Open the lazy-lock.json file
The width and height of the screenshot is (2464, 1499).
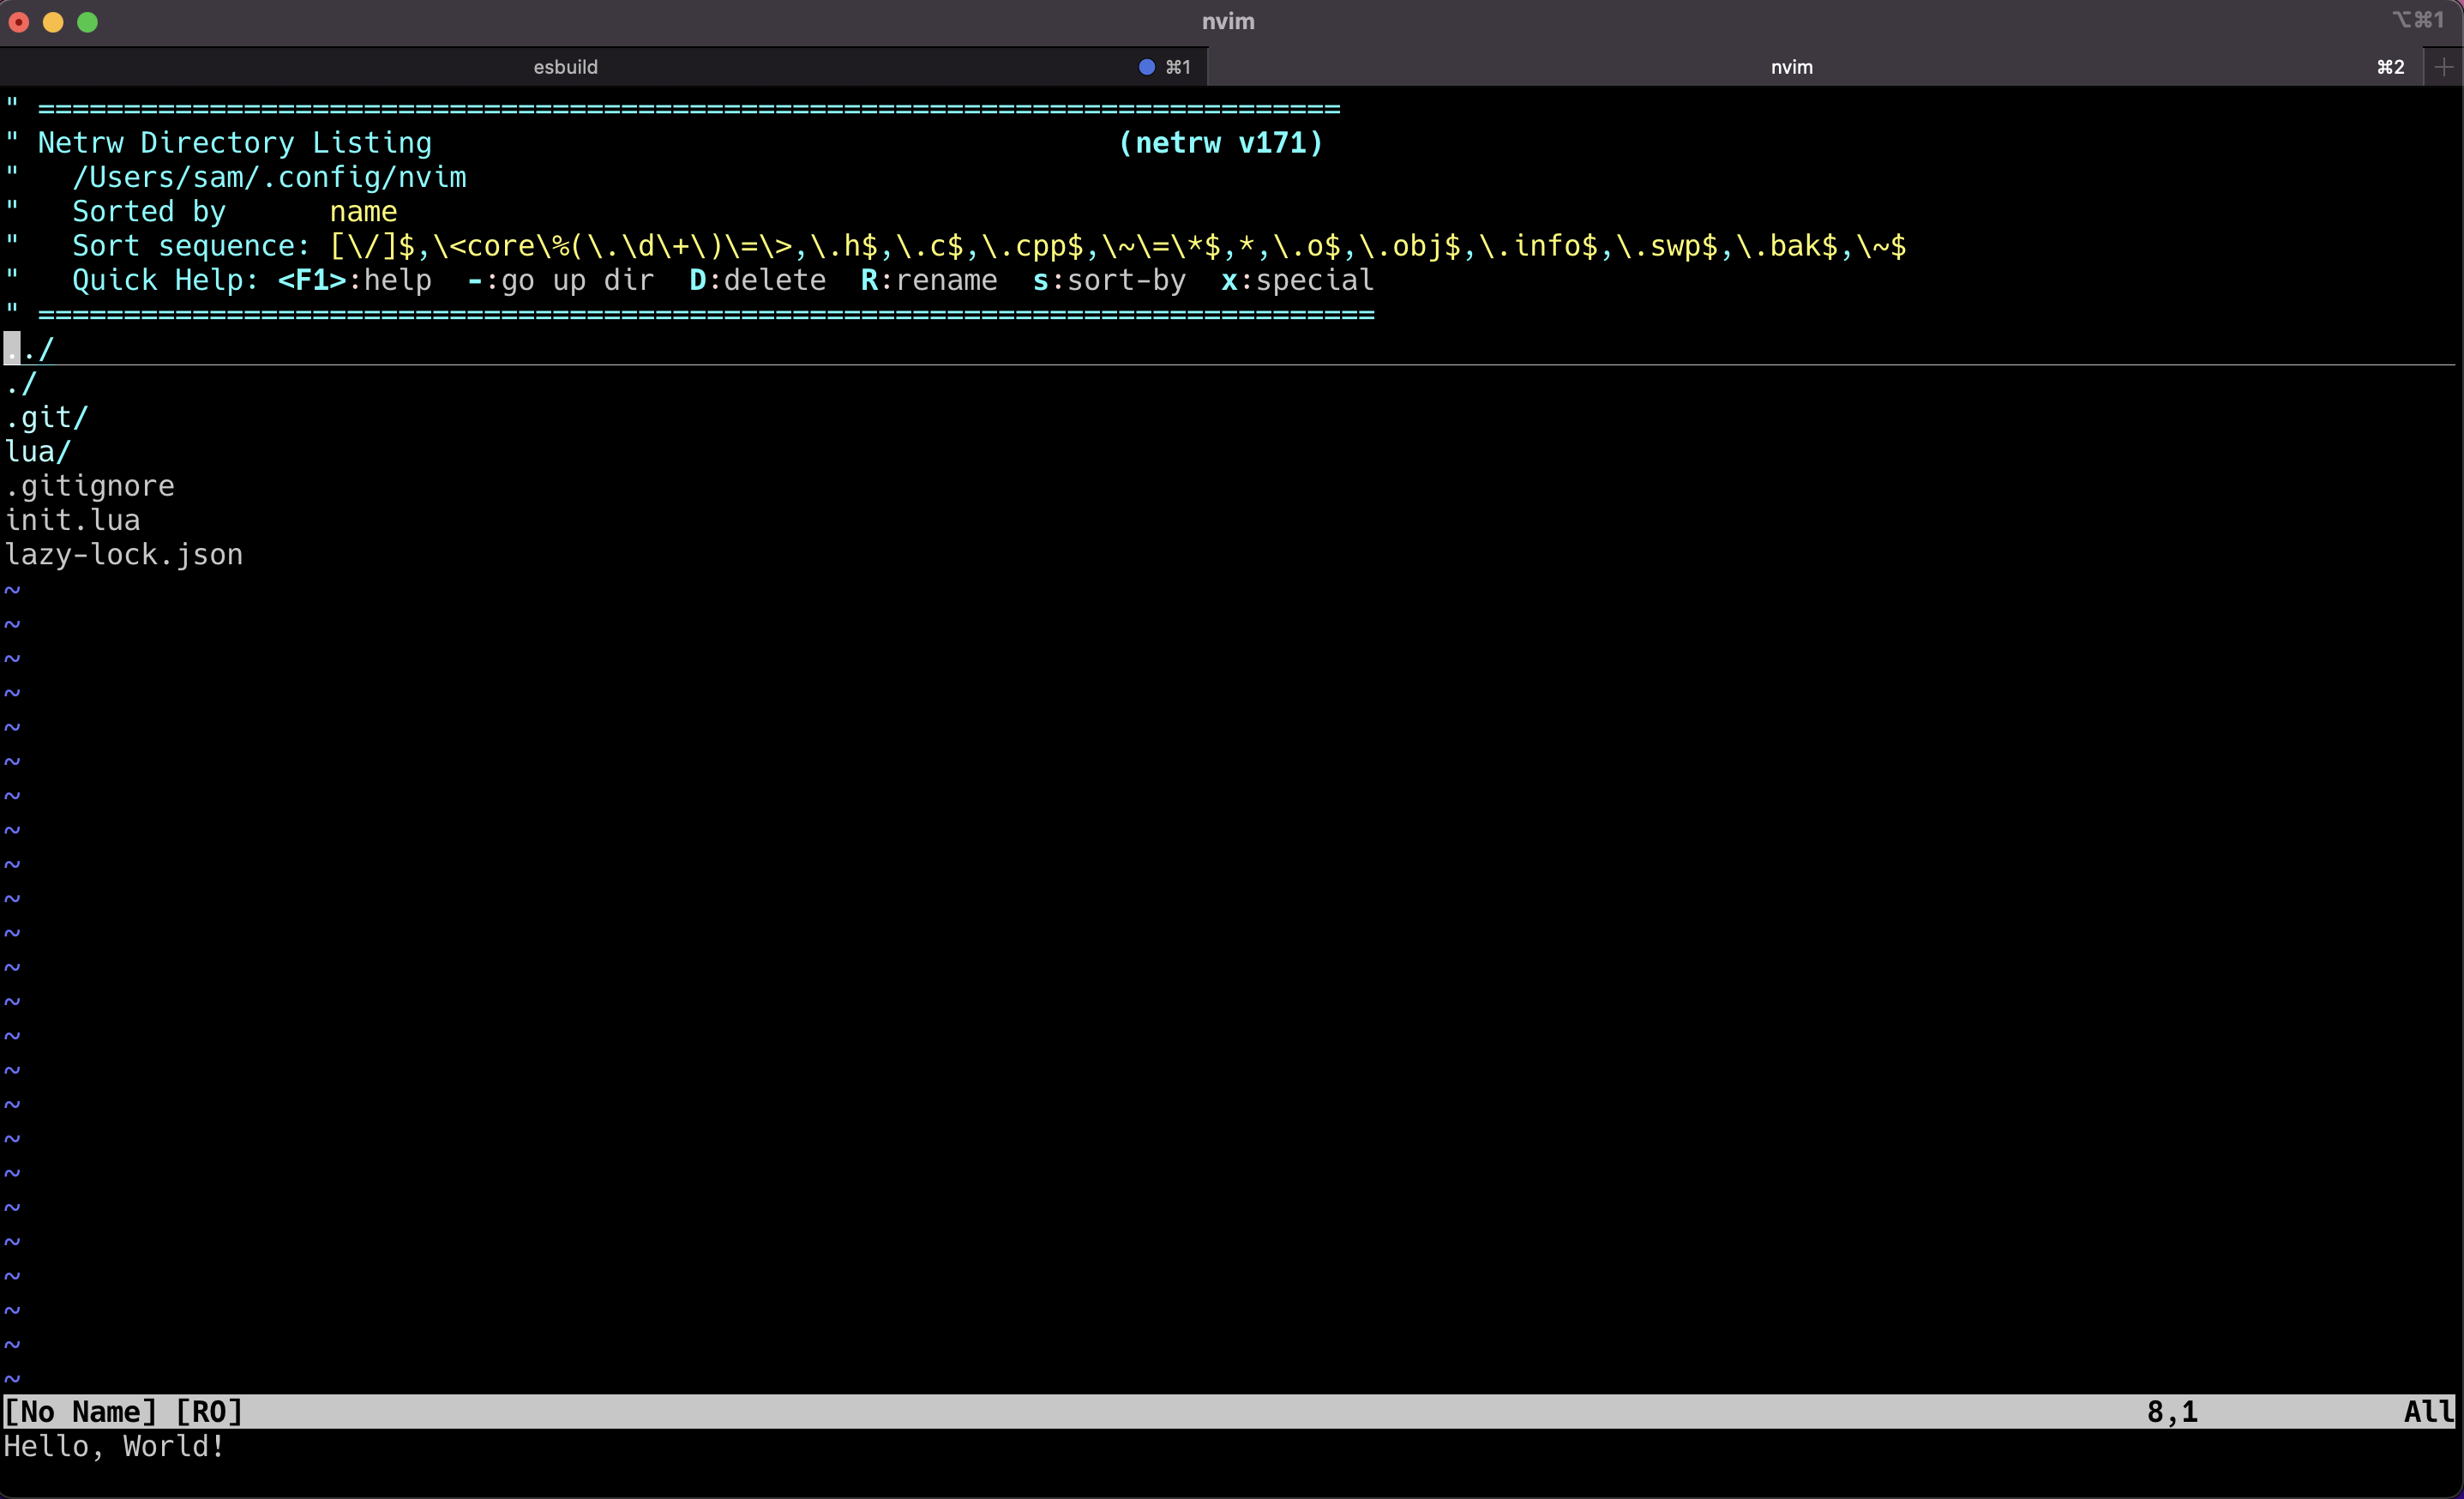pyautogui.click(x=124, y=555)
